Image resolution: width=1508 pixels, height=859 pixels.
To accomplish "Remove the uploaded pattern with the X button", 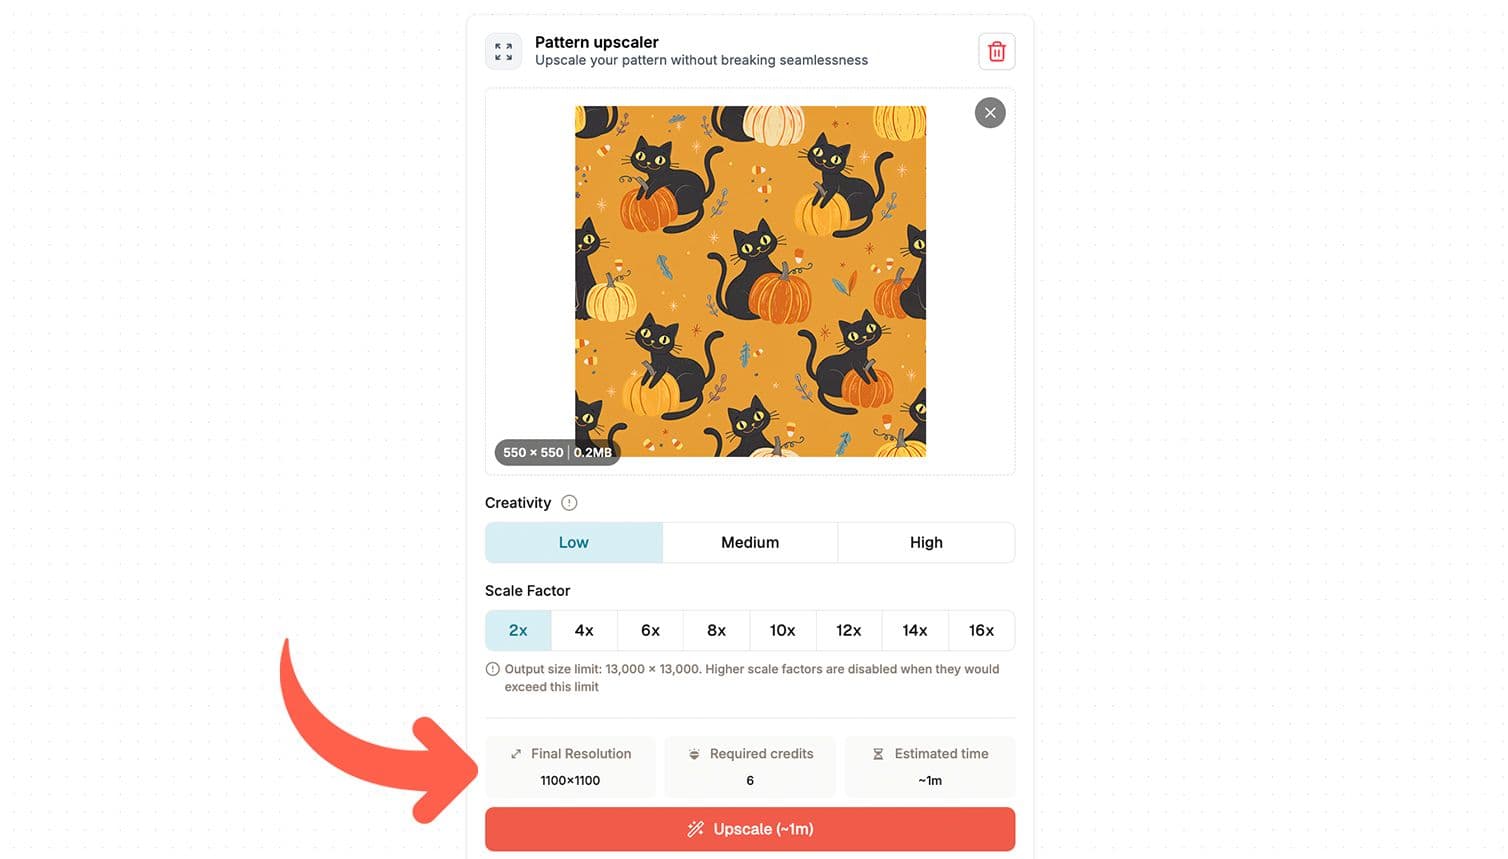I will point(990,112).
